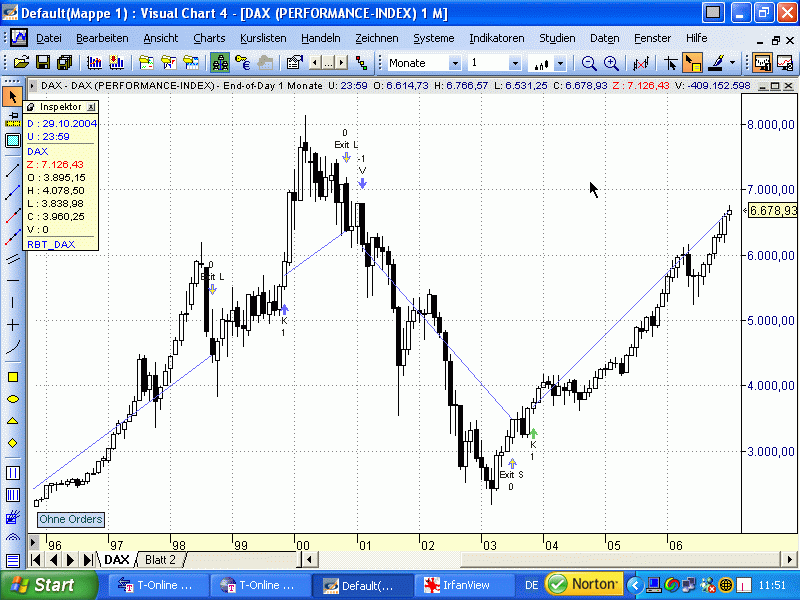Open the properties sheet toolbar icon
The image size is (800, 600).
[x=294, y=63]
